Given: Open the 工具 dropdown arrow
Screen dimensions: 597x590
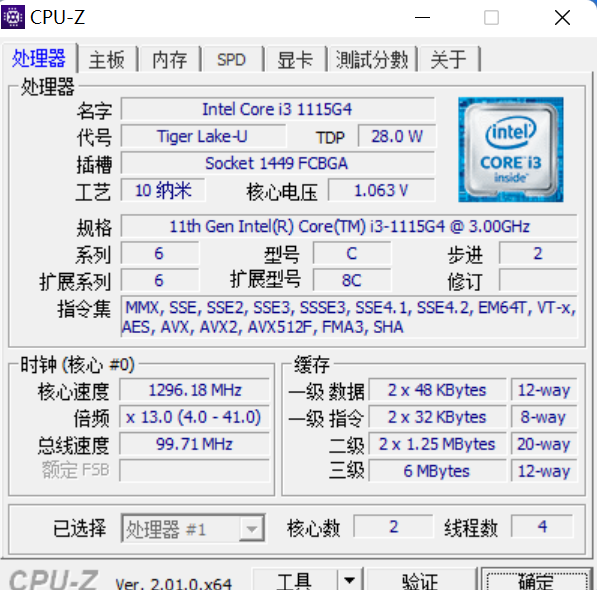Looking at the screenshot, I should [x=350, y=580].
